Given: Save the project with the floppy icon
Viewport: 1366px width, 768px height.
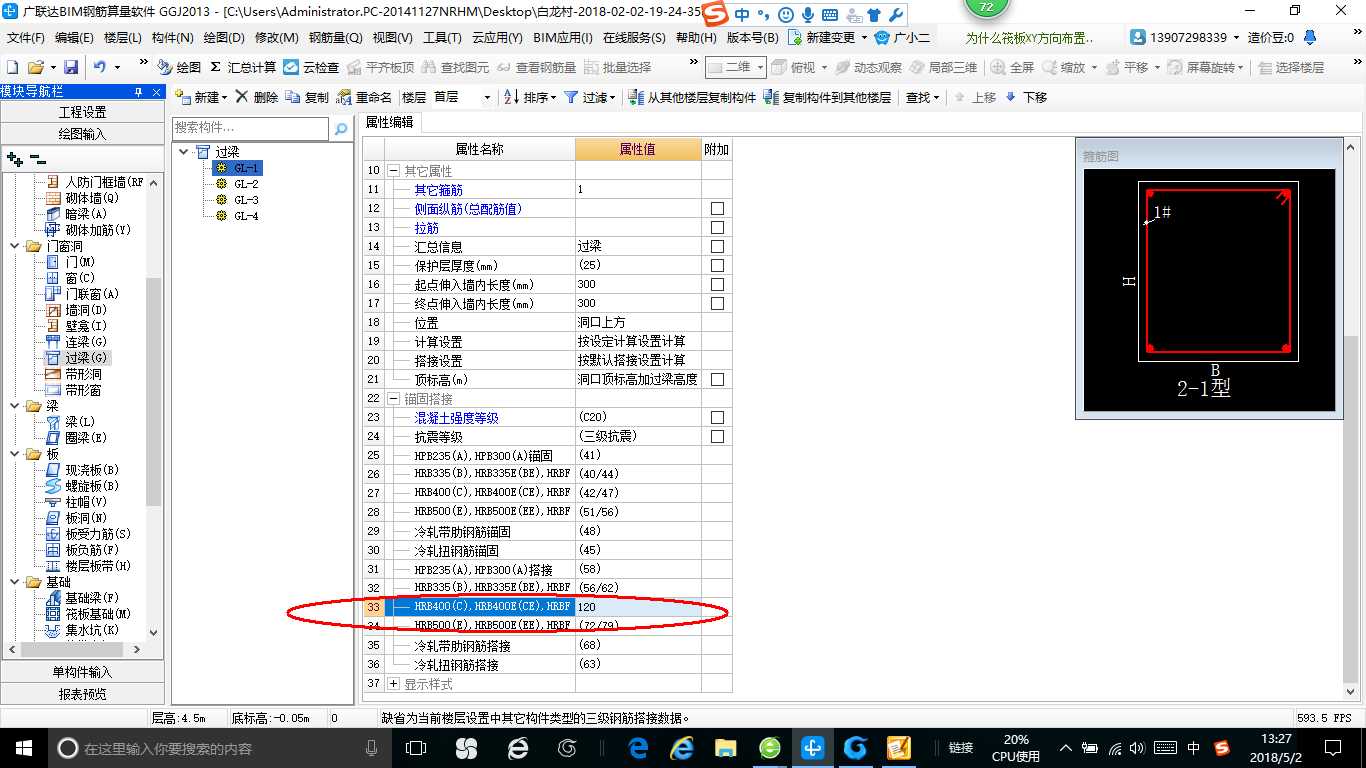Looking at the screenshot, I should 71,67.
